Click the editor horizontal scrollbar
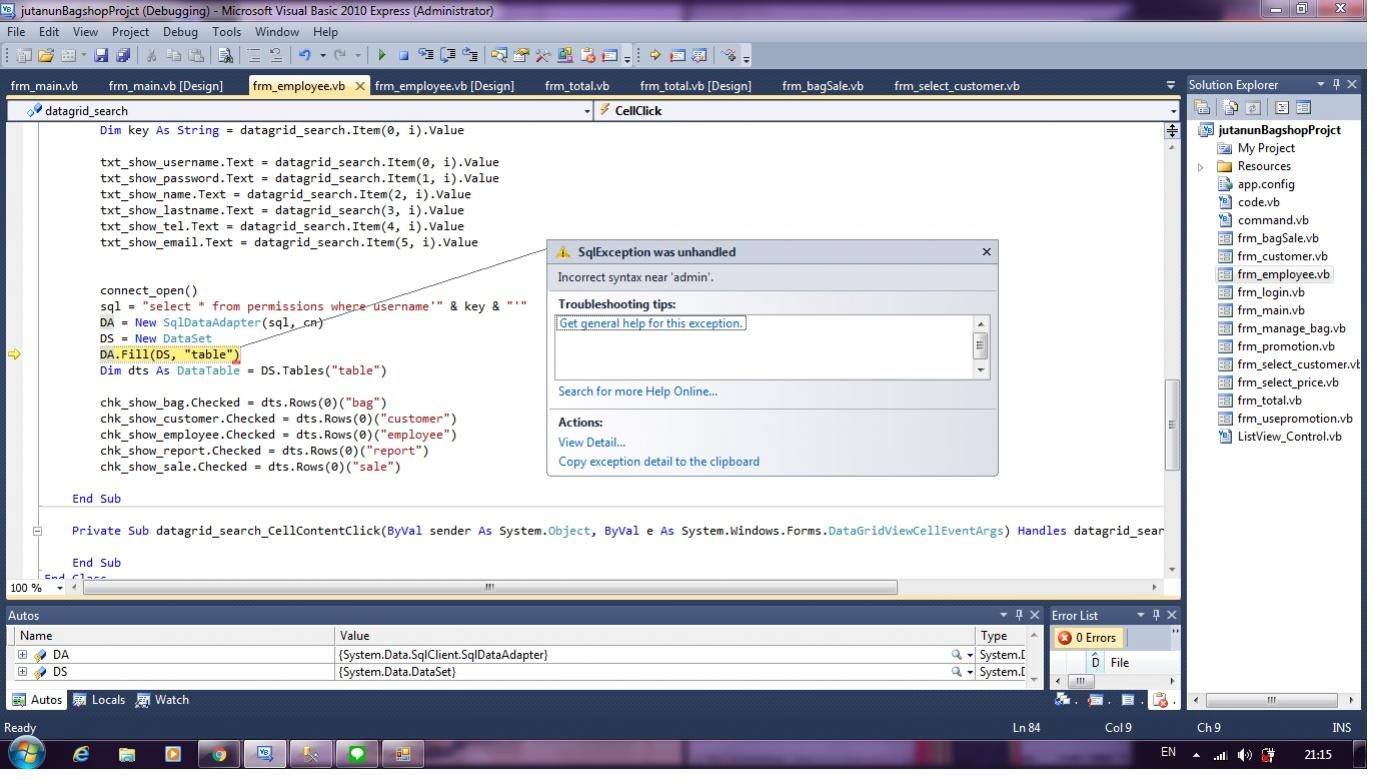The height and width of the screenshot is (780, 1374). 490,587
